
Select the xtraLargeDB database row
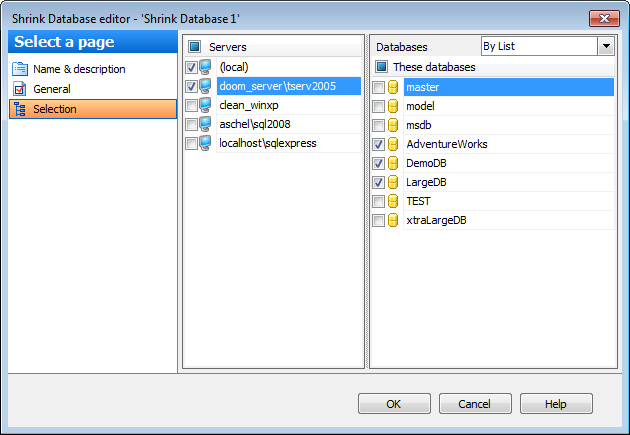pyautogui.click(x=509, y=220)
